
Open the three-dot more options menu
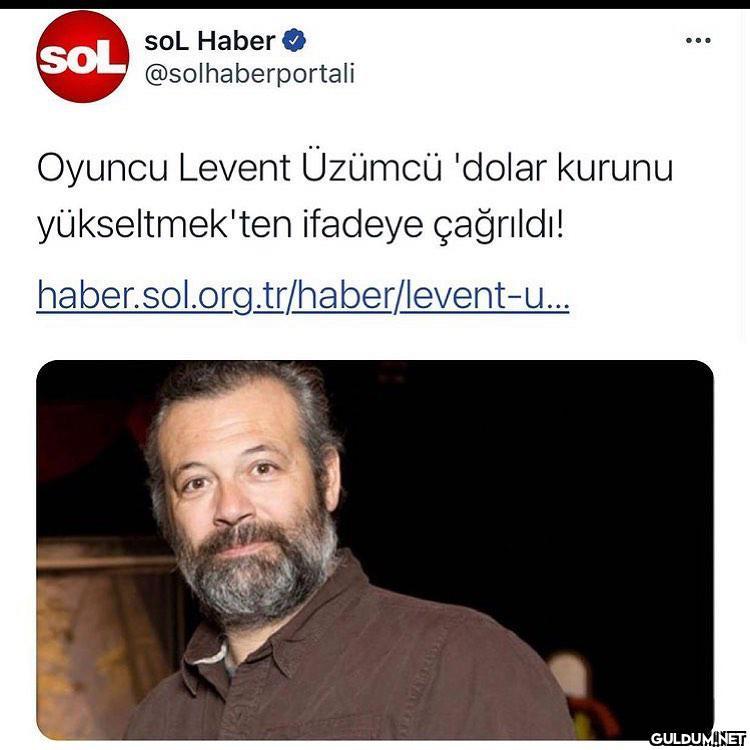click(698, 41)
